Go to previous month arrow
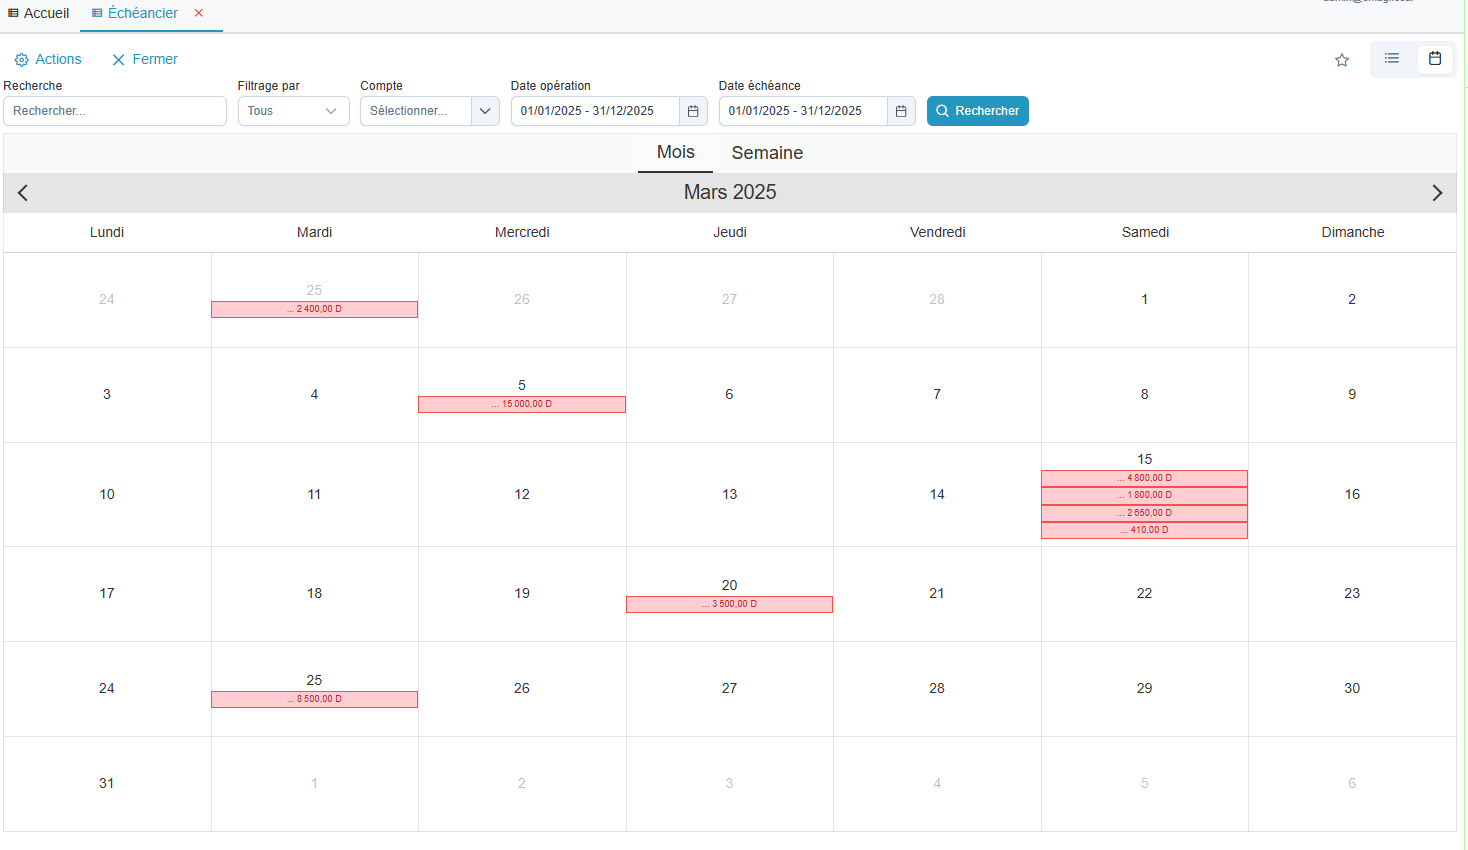1468x850 pixels. click(x=23, y=193)
